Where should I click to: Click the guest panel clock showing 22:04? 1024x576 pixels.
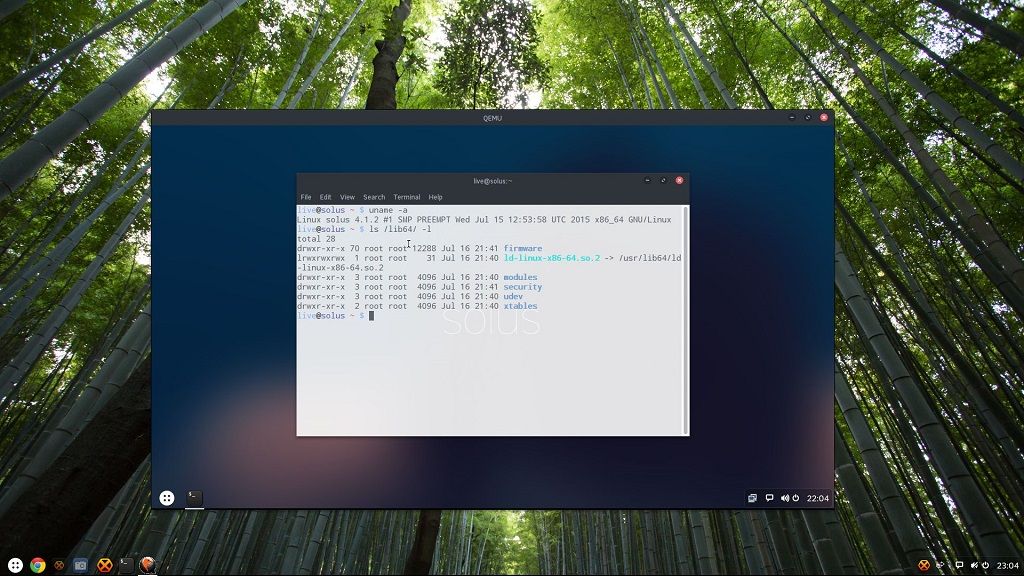[817, 498]
